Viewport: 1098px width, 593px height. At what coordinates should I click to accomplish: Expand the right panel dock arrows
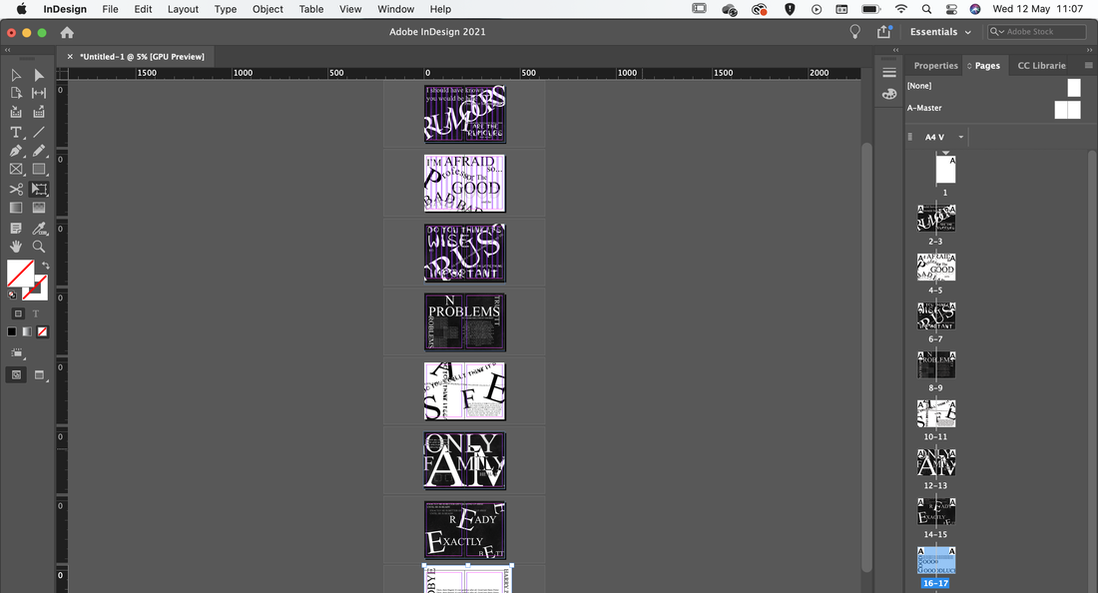(1089, 50)
